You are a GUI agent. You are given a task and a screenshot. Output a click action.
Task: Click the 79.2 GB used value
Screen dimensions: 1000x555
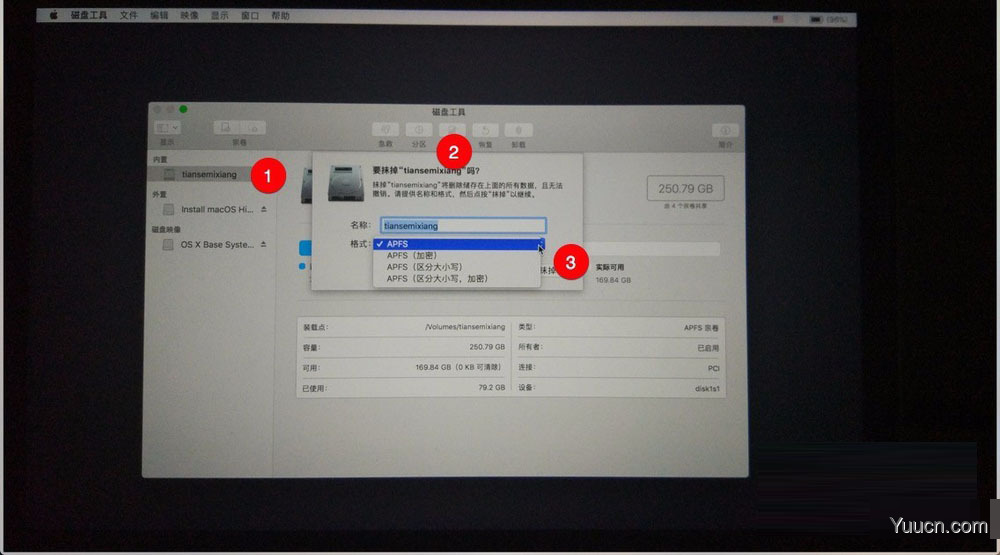[x=492, y=387]
